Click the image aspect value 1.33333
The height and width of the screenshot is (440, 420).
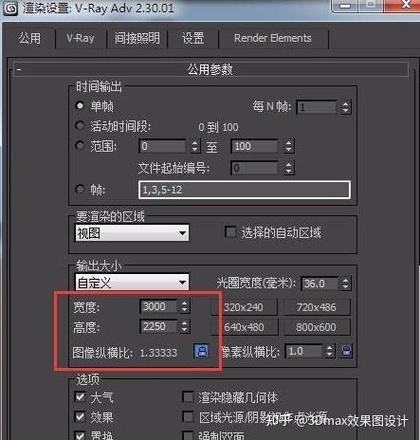pyautogui.click(x=158, y=353)
